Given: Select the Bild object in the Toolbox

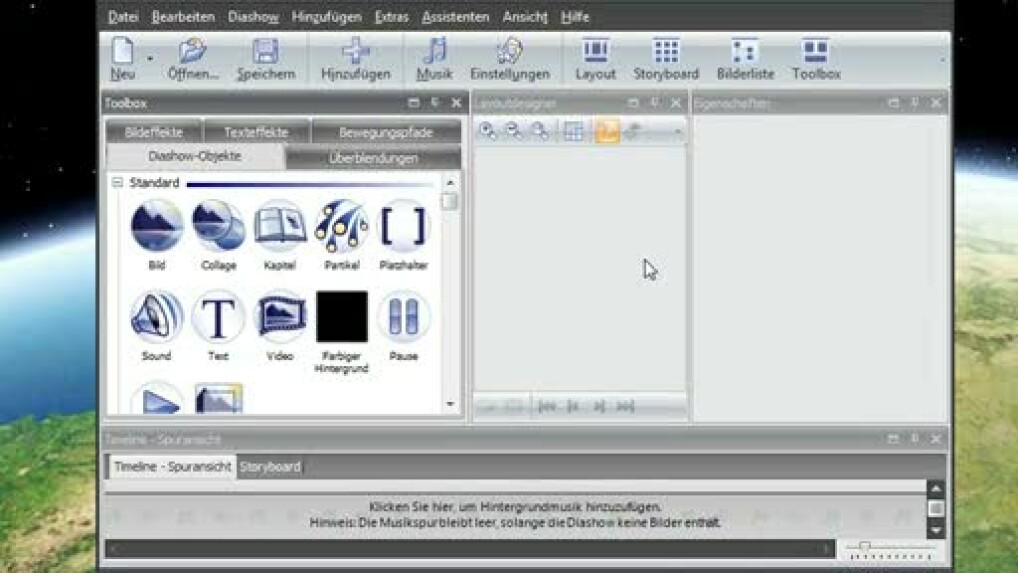Looking at the screenshot, I should click(x=157, y=226).
